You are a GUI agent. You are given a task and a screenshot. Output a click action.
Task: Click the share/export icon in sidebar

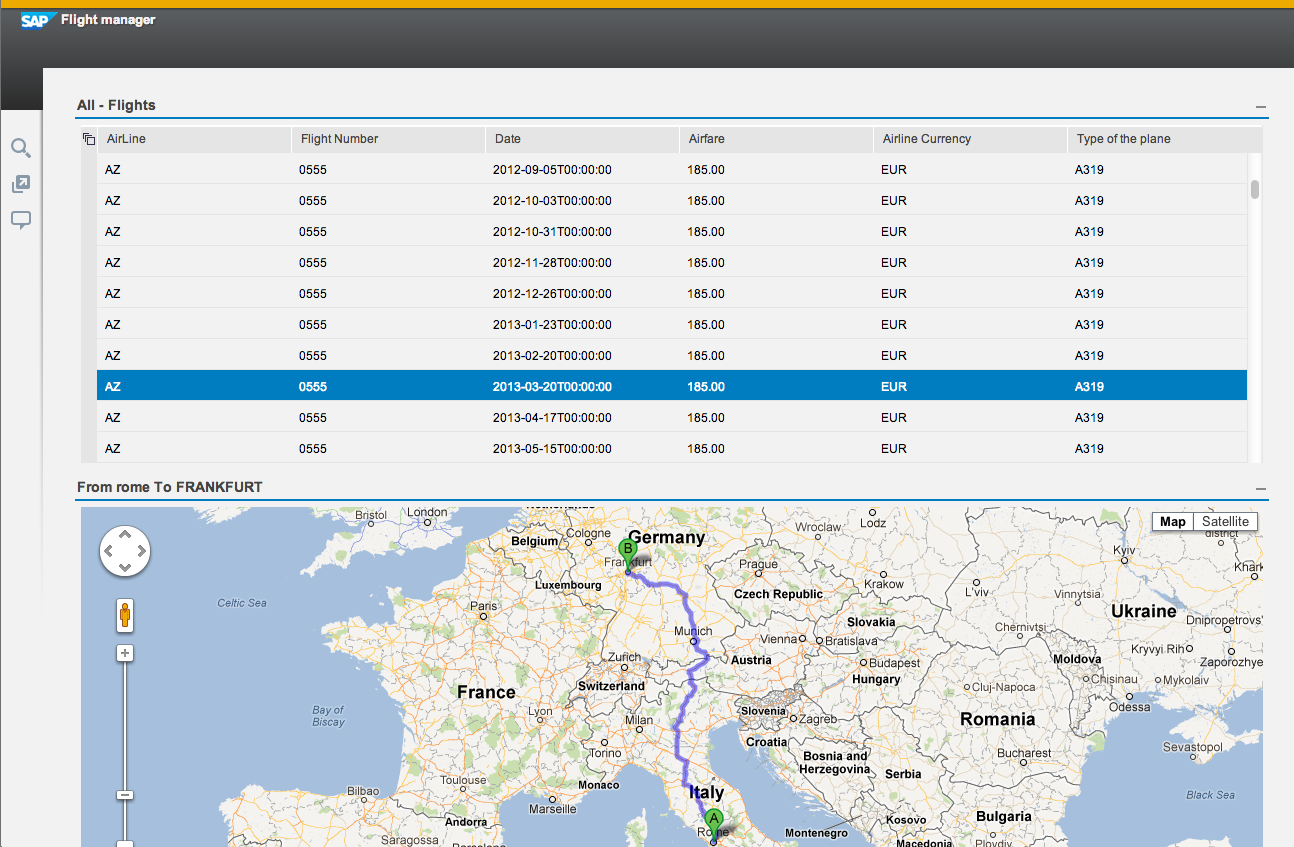[x=21, y=184]
